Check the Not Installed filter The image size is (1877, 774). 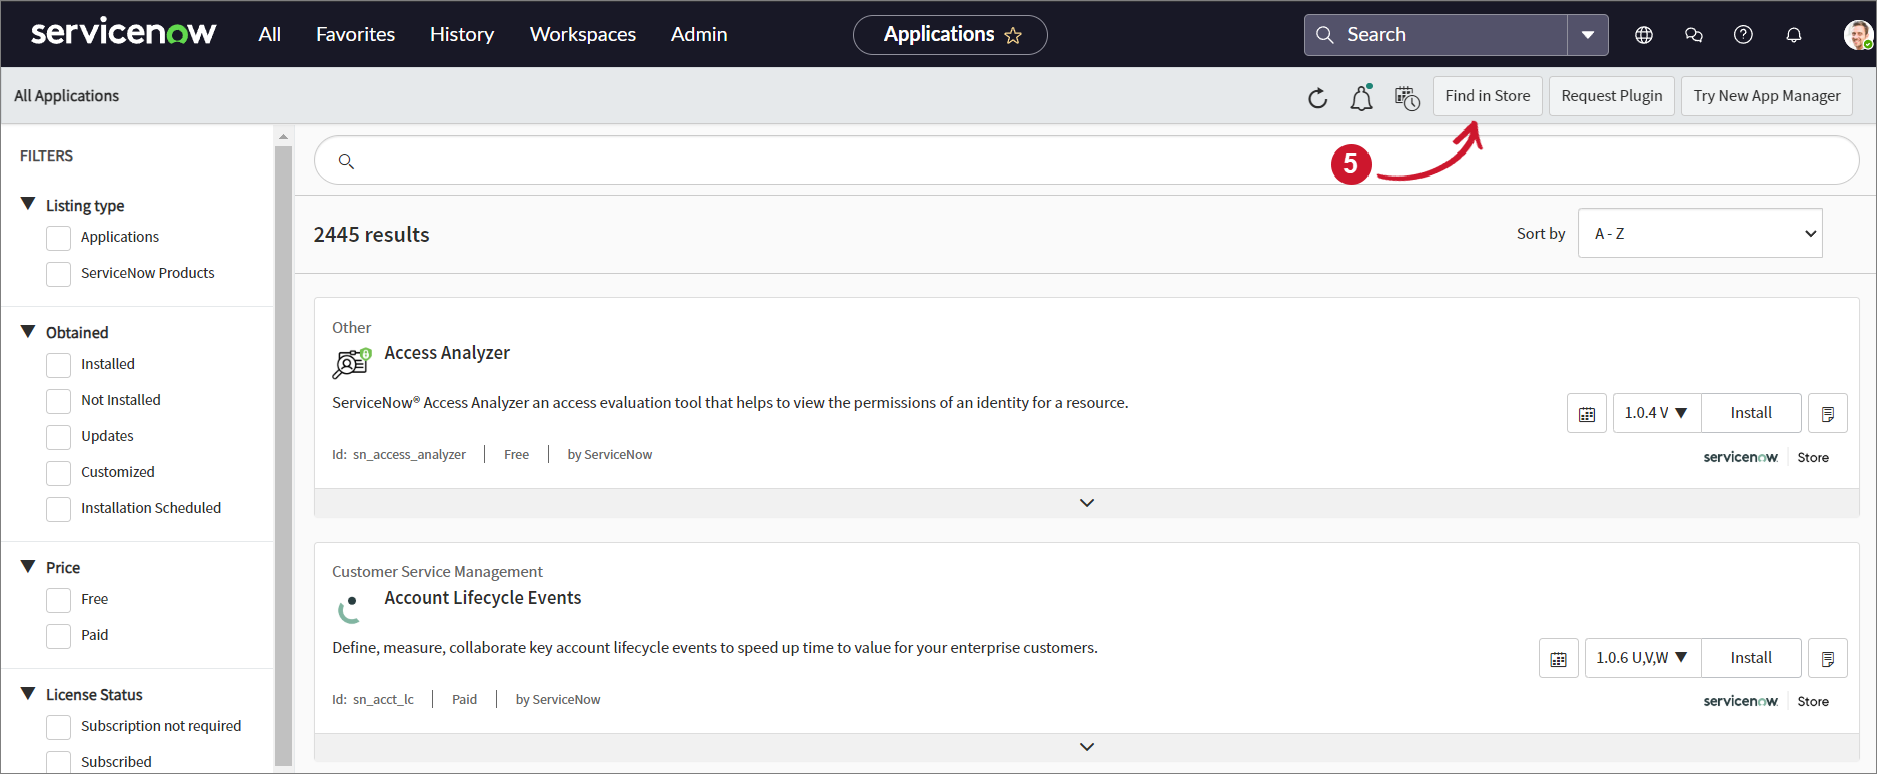pyautogui.click(x=59, y=401)
